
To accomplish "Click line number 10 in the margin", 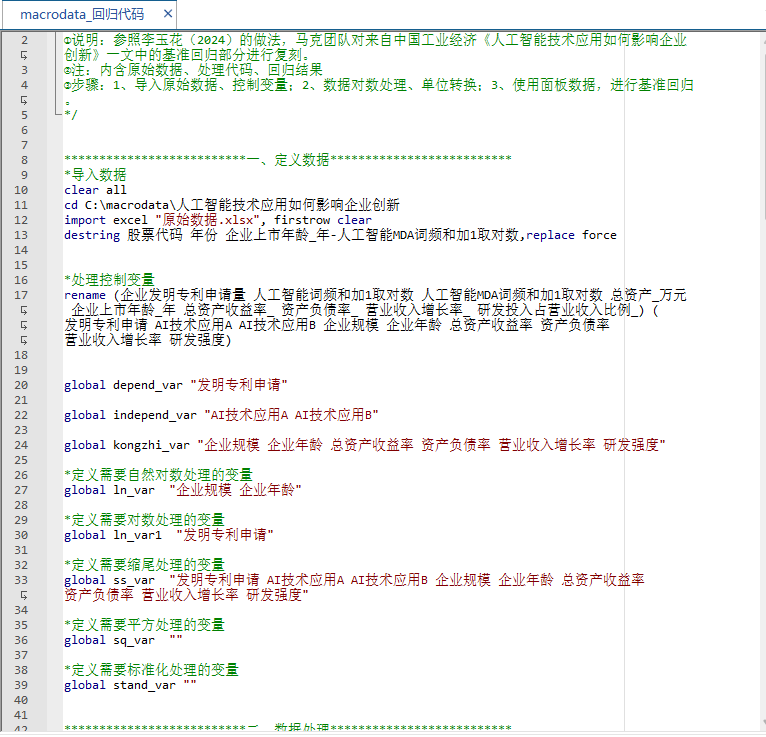I will 21,190.
